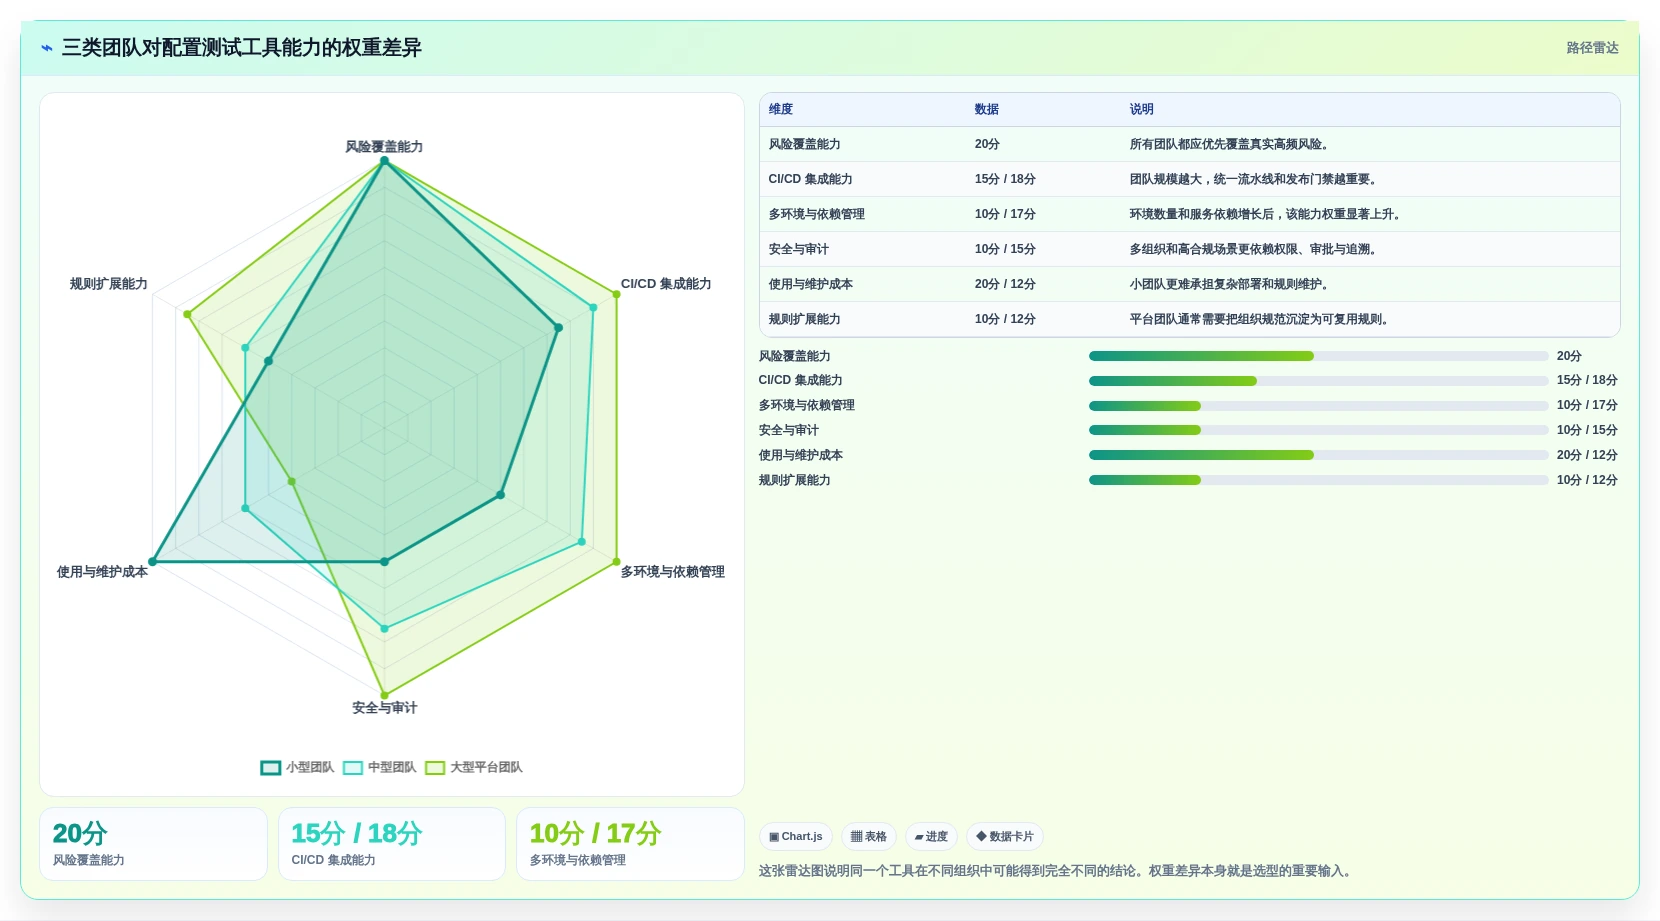Click the description 小团队更难承担复杂部署和规则维护。
This screenshot has height=921, width=1660.
click(x=1231, y=284)
